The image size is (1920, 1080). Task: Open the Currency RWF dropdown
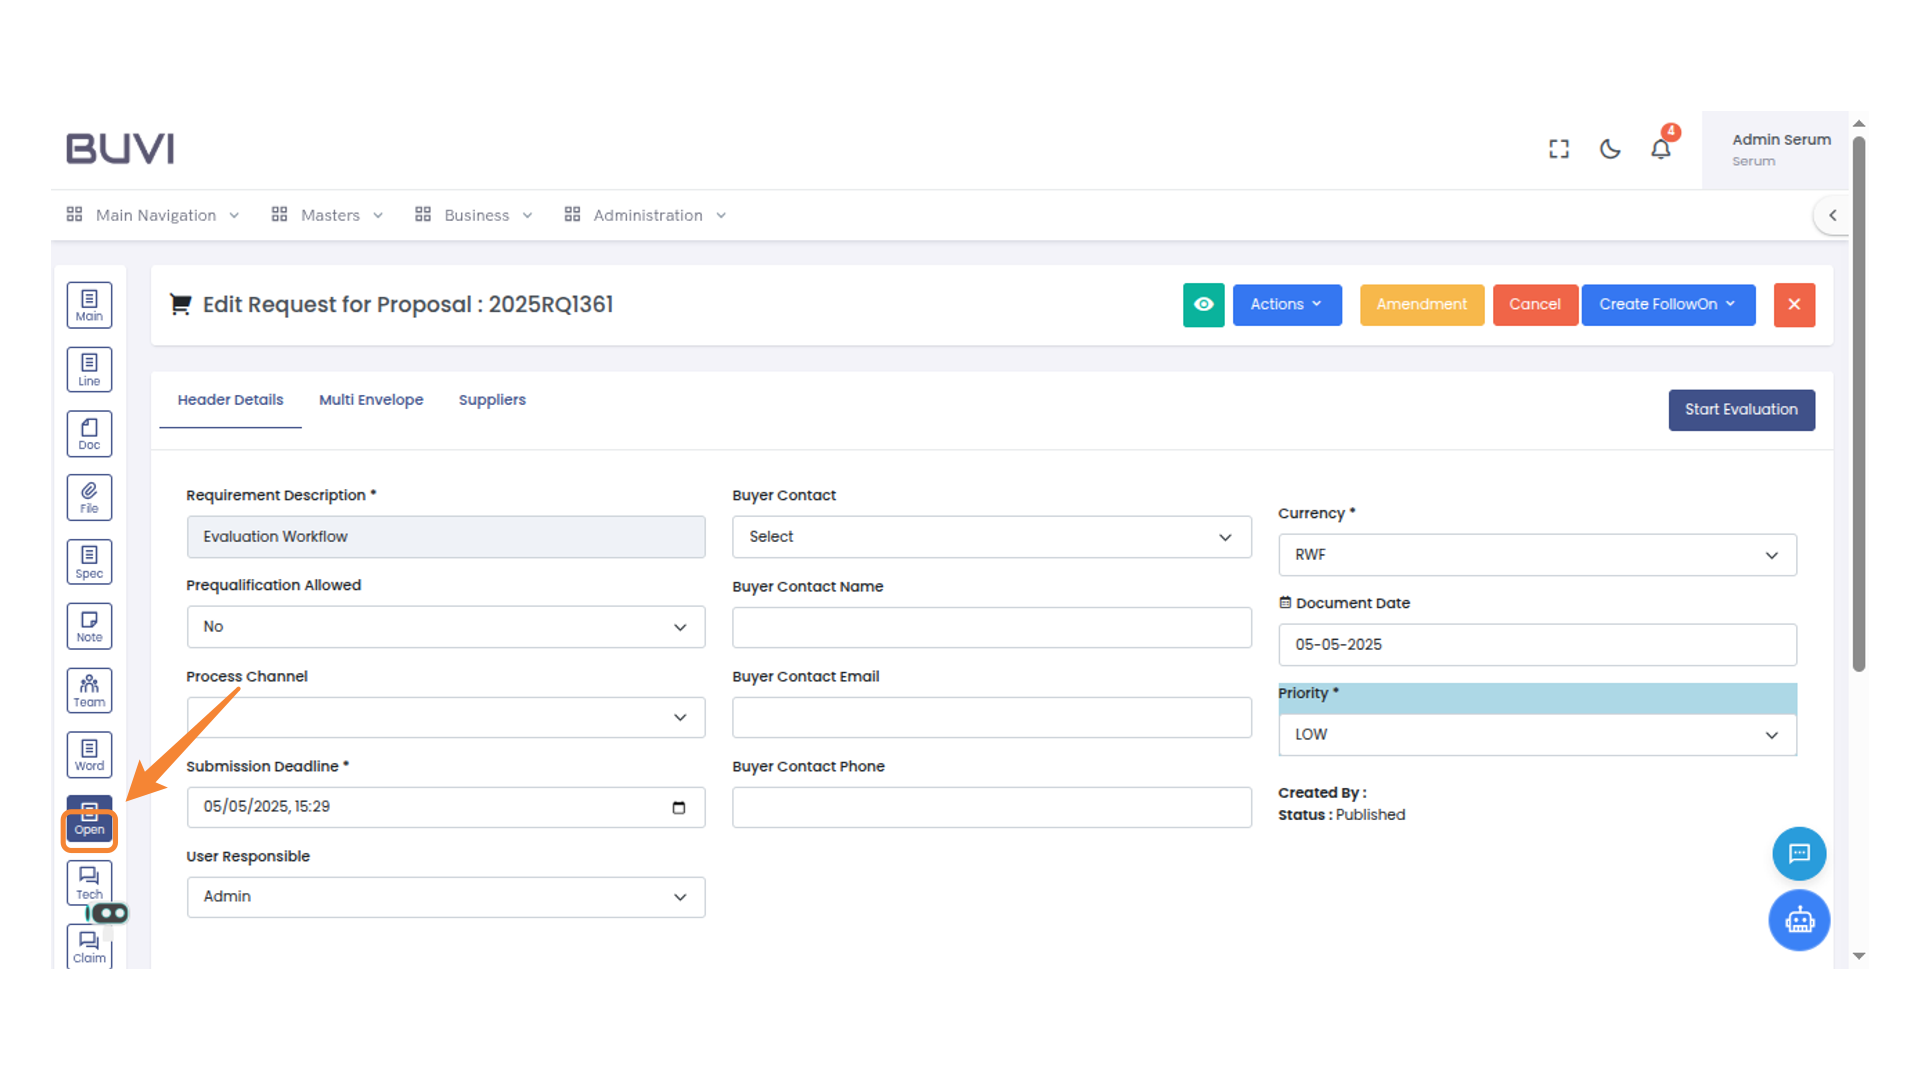pos(1537,555)
